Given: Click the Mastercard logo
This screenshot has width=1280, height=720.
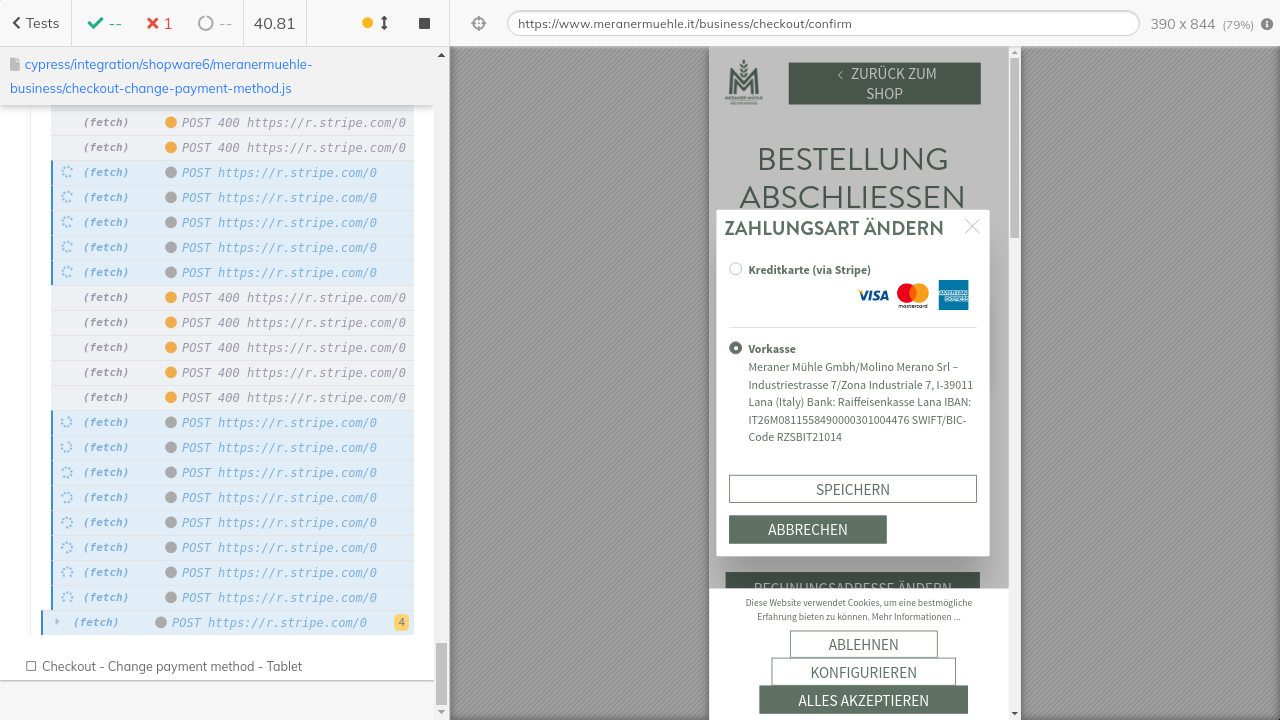Looking at the screenshot, I should click(x=913, y=295).
